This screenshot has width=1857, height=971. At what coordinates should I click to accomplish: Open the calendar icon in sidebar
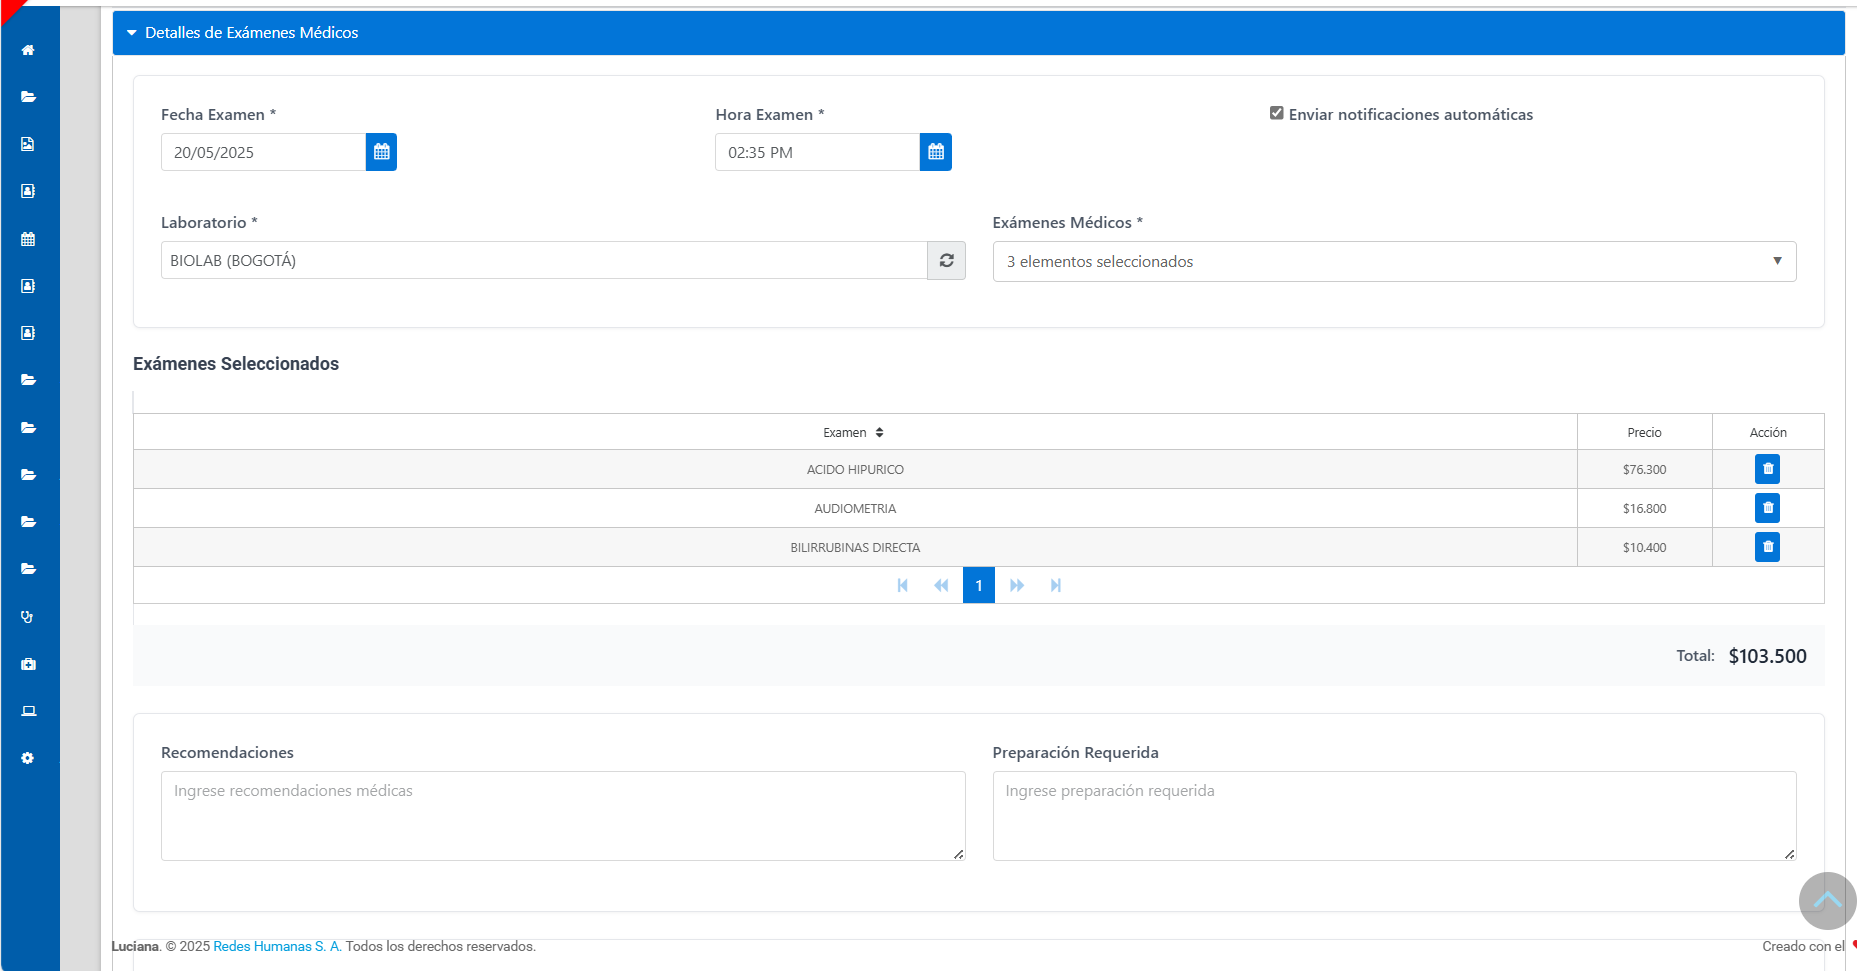[28, 239]
